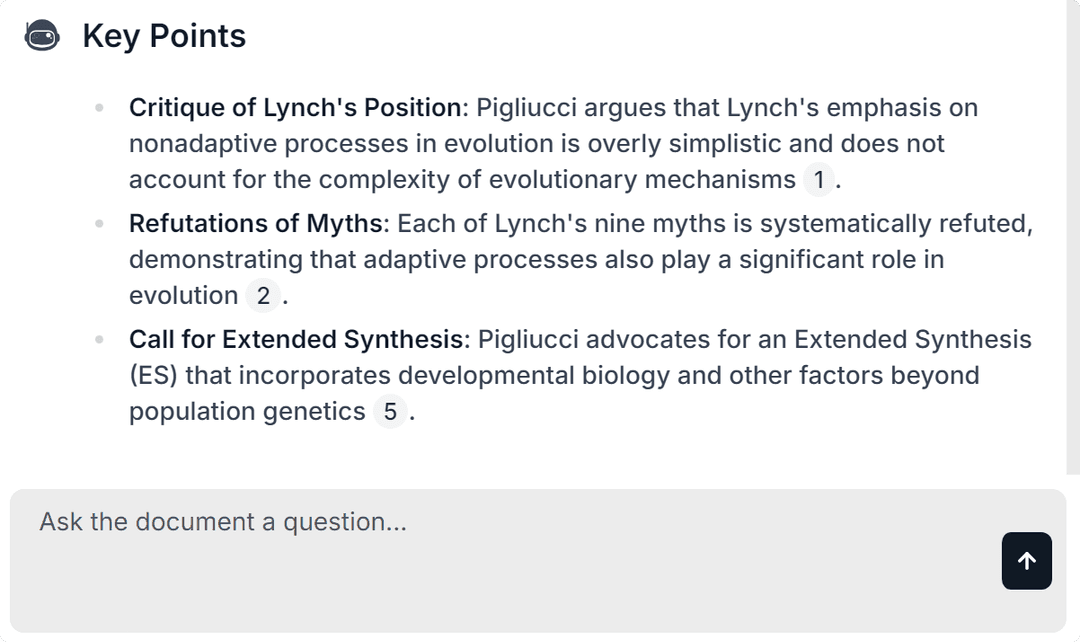Viewport: 1080px width, 642px height.
Task: Open citation badge number 5
Action: point(390,412)
